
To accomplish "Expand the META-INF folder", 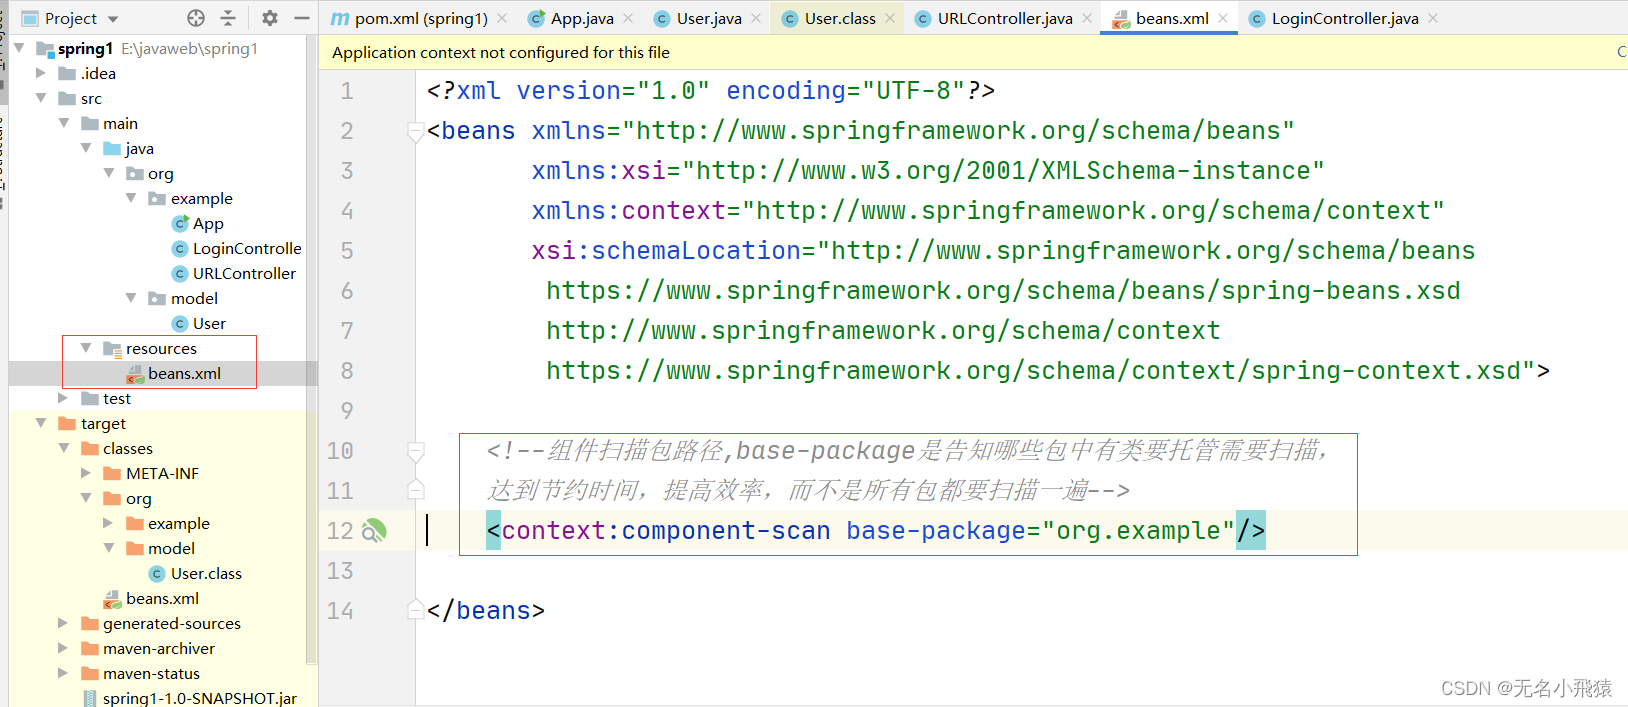I will click(x=86, y=473).
